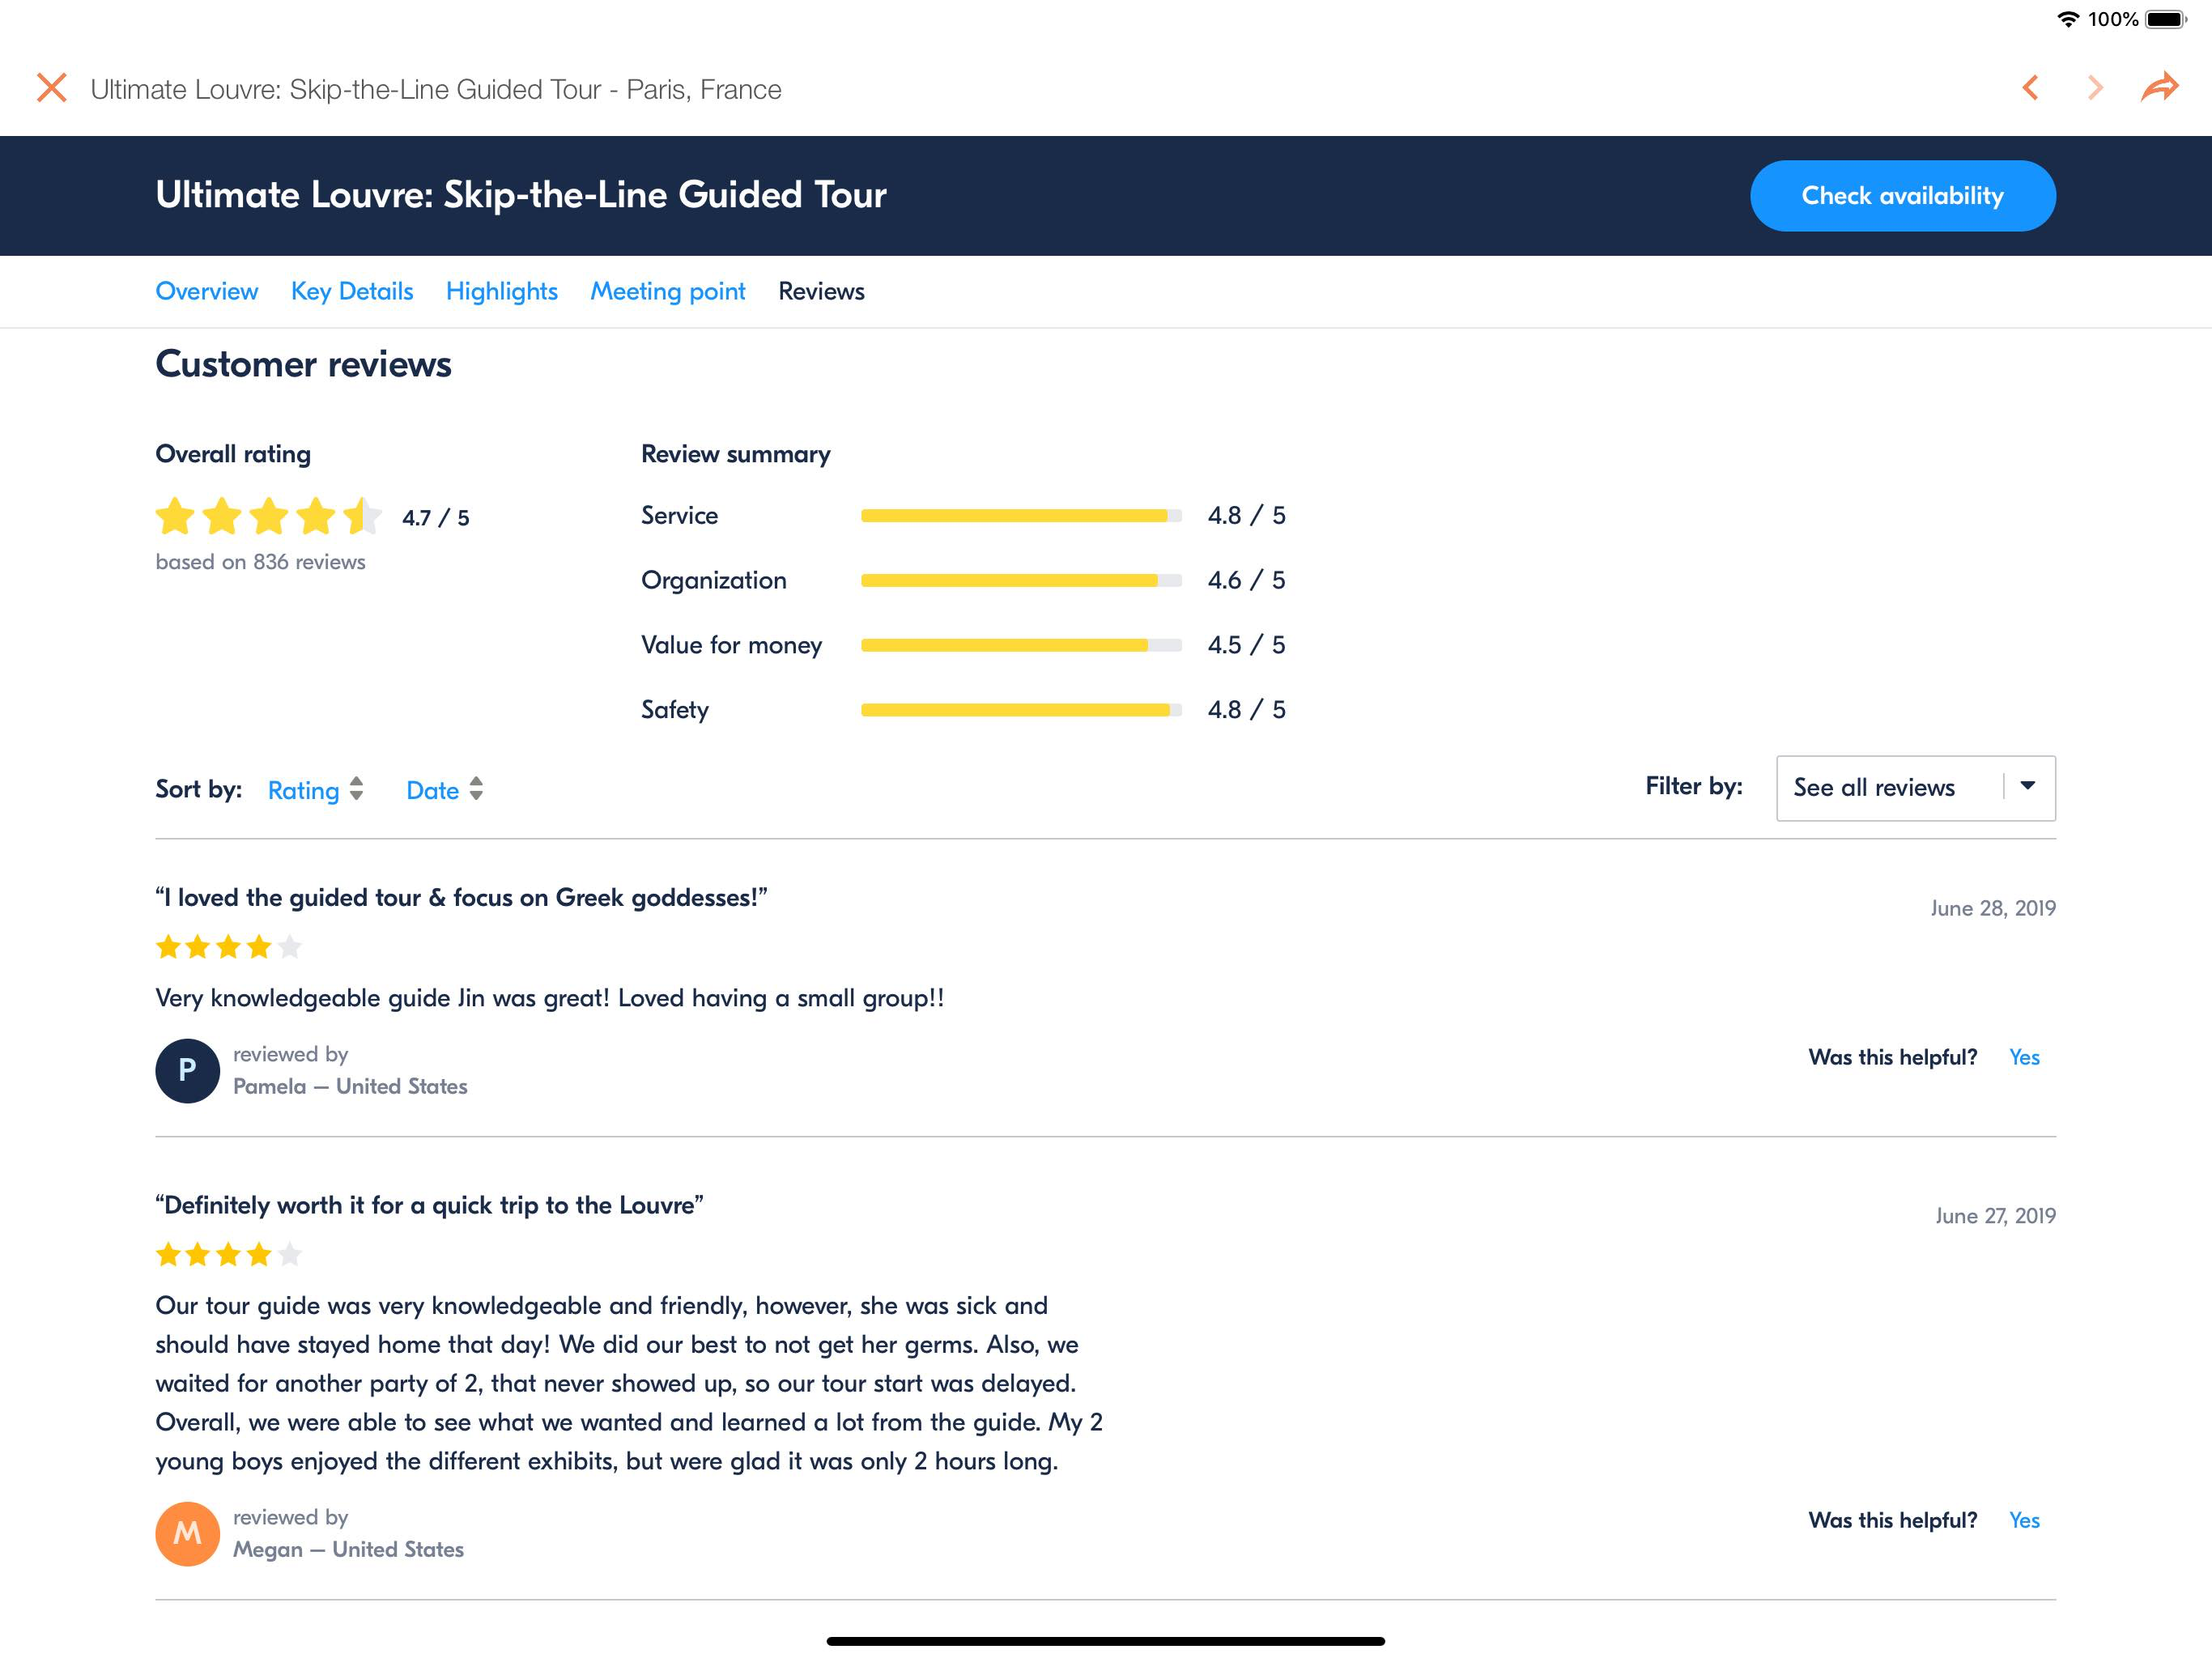The image size is (2212, 1658).
Task: Sort reviews by Date
Action: click(x=433, y=790)
